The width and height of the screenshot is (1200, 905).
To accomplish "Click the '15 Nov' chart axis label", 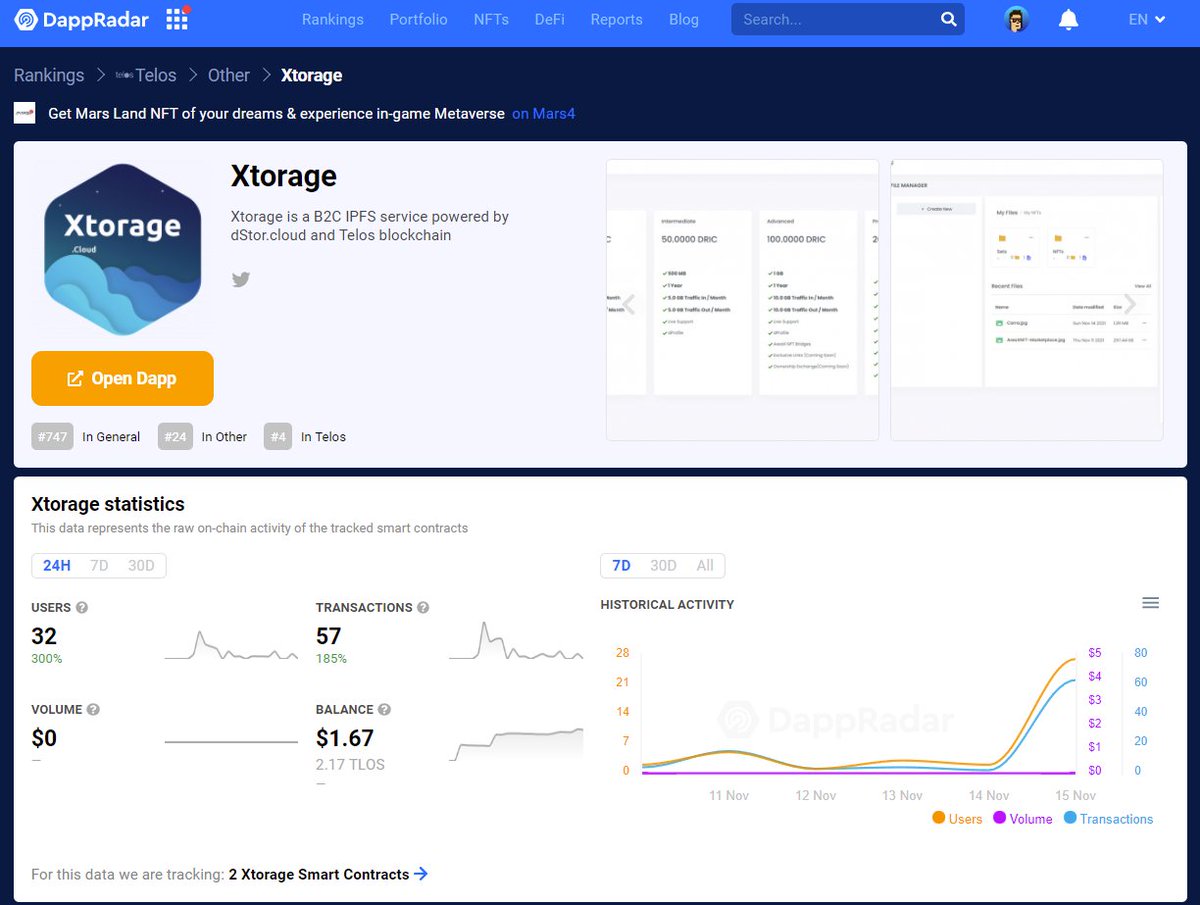I will point(1076,795).
